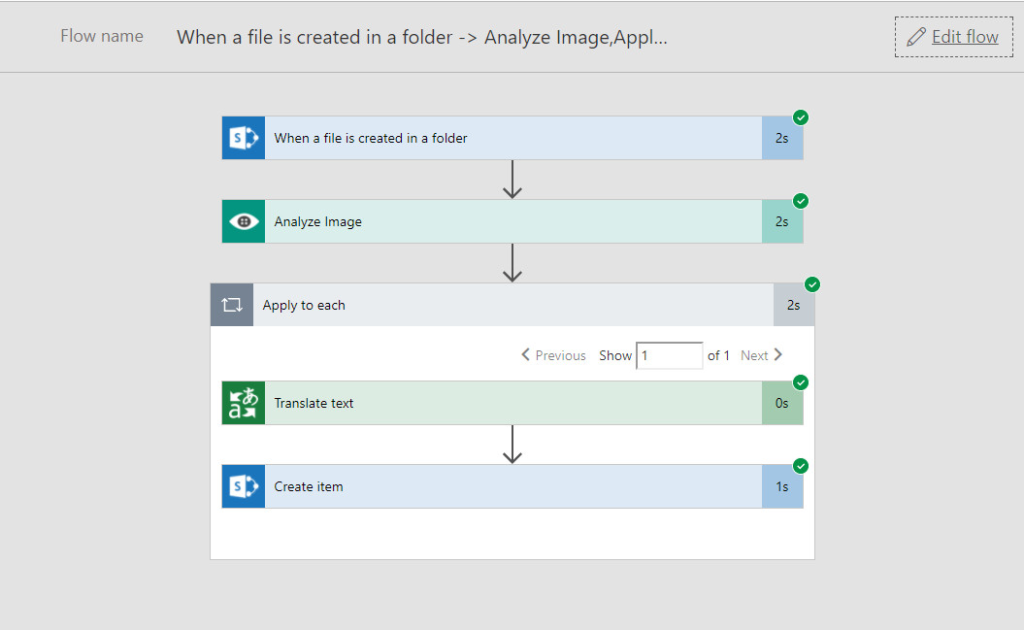The height and width of the screenshot is (630, 1024).
Task: Click the SharePoint trigger icon
Action: [x=241, y=138]
